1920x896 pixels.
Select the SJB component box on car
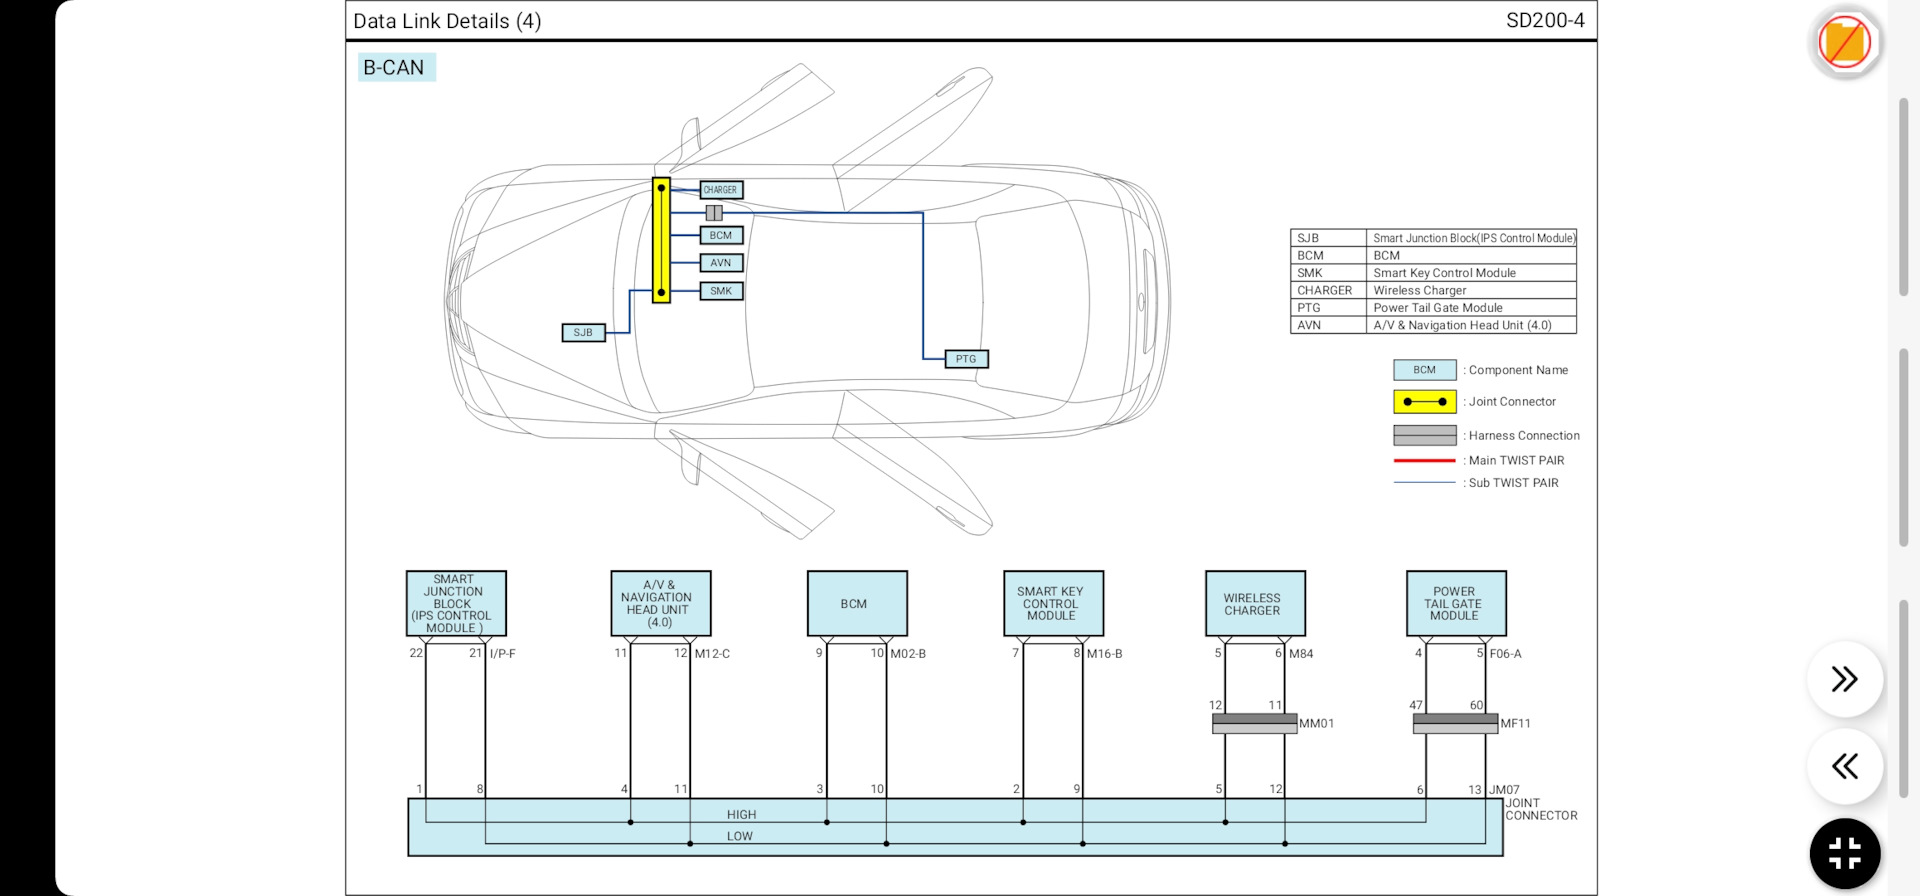(x=583, y=332)
